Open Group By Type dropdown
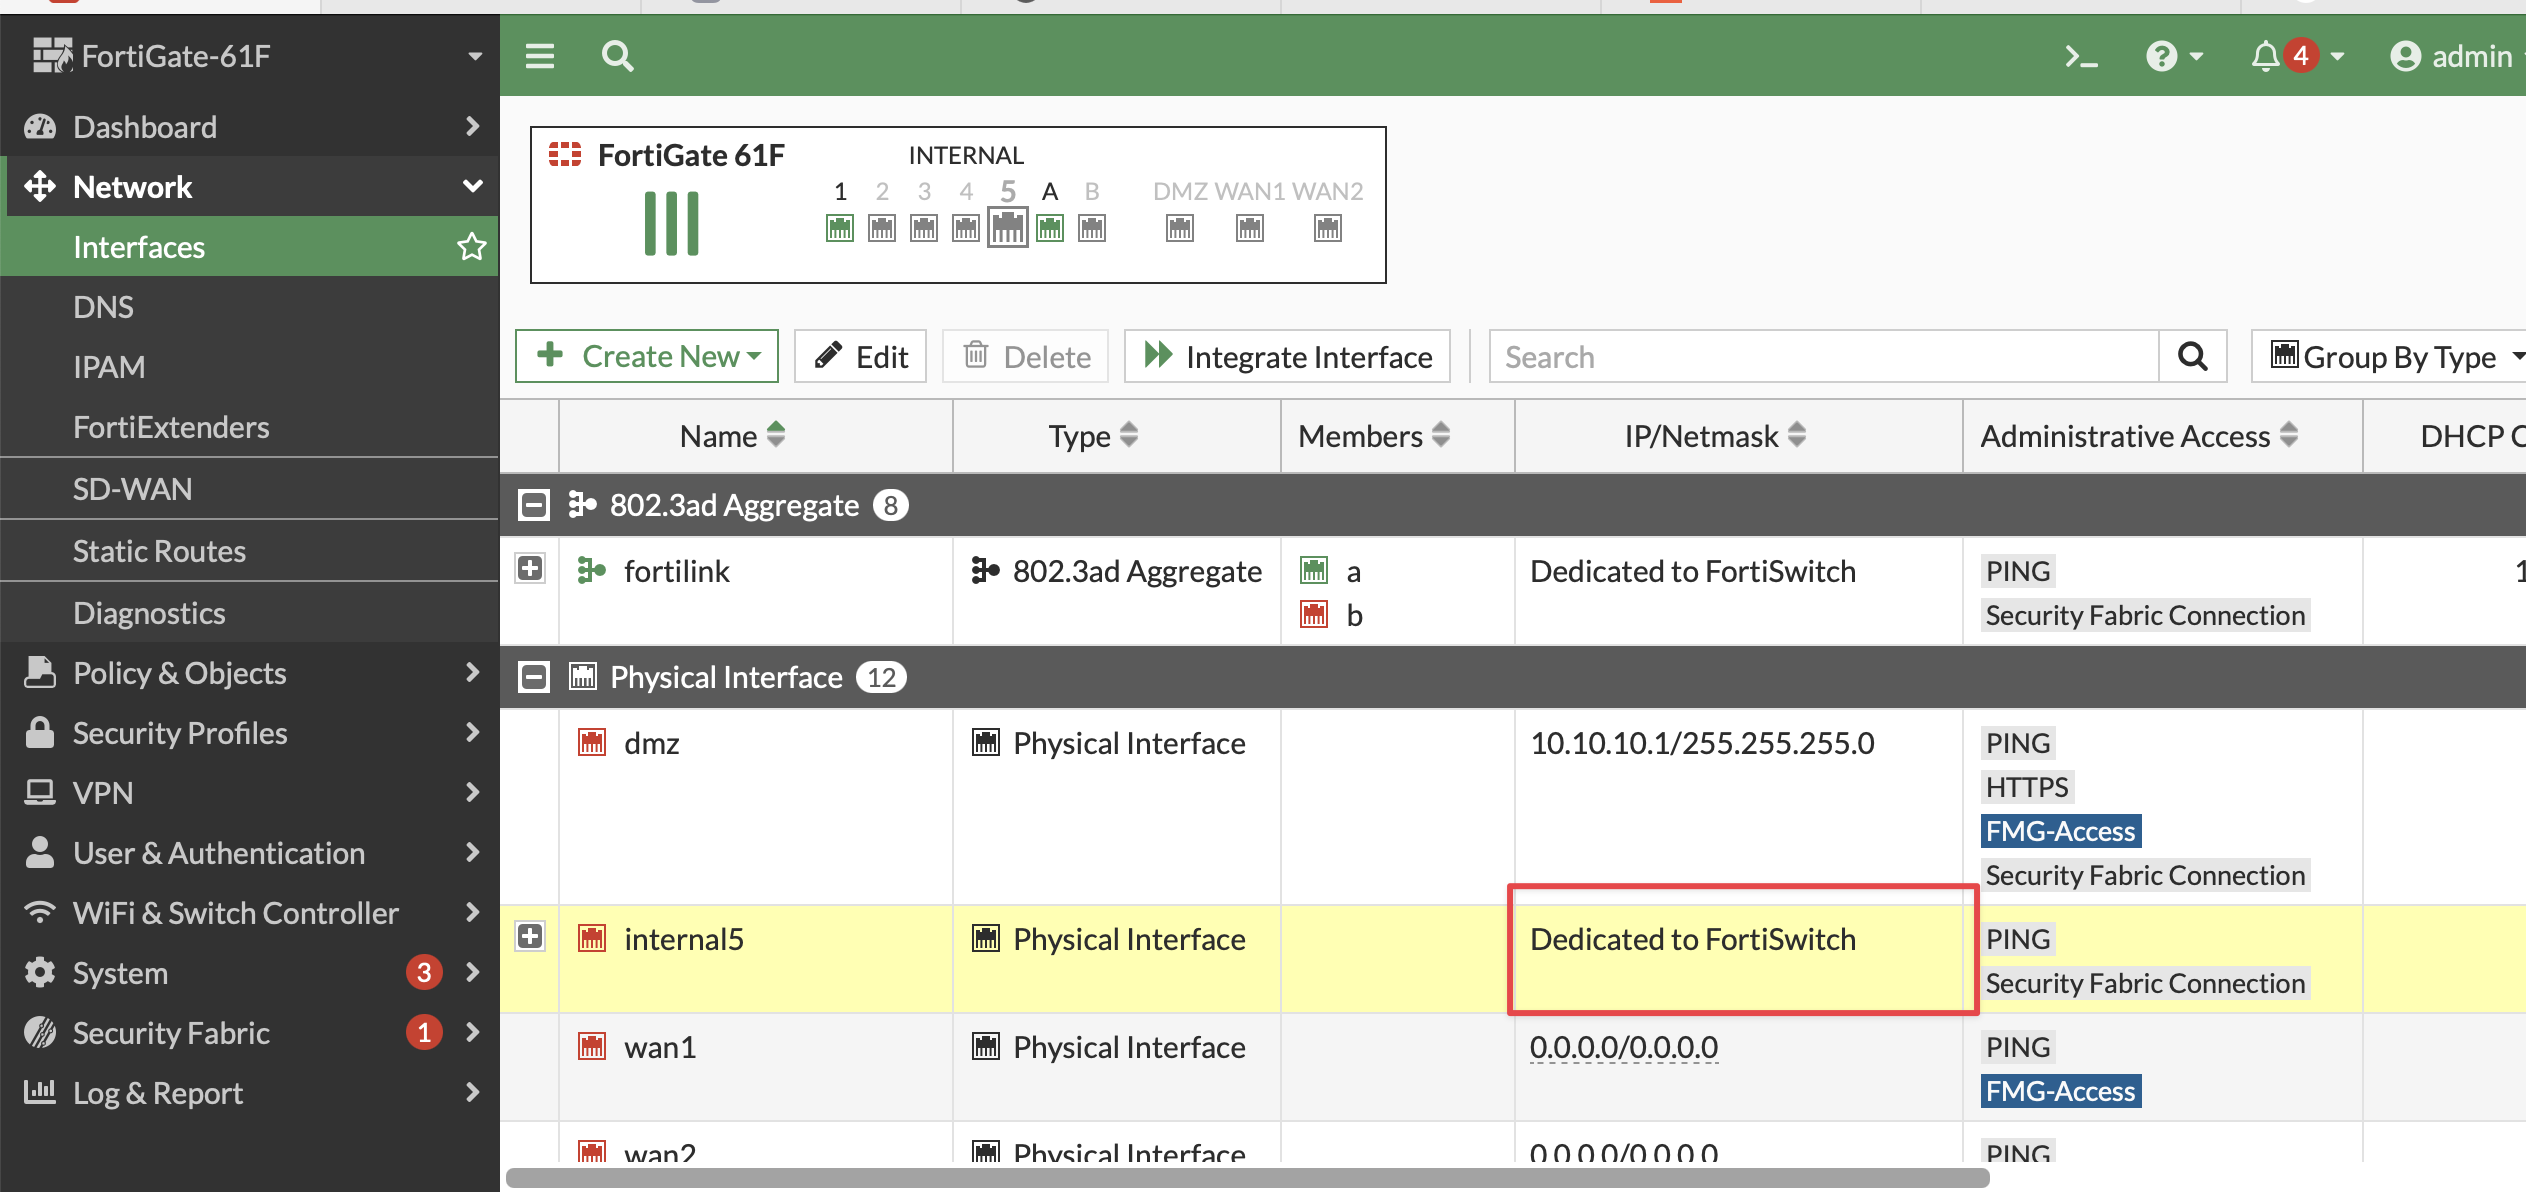The width and height of the screenshot is (2526, 1192). click(x=2390, y=356)
